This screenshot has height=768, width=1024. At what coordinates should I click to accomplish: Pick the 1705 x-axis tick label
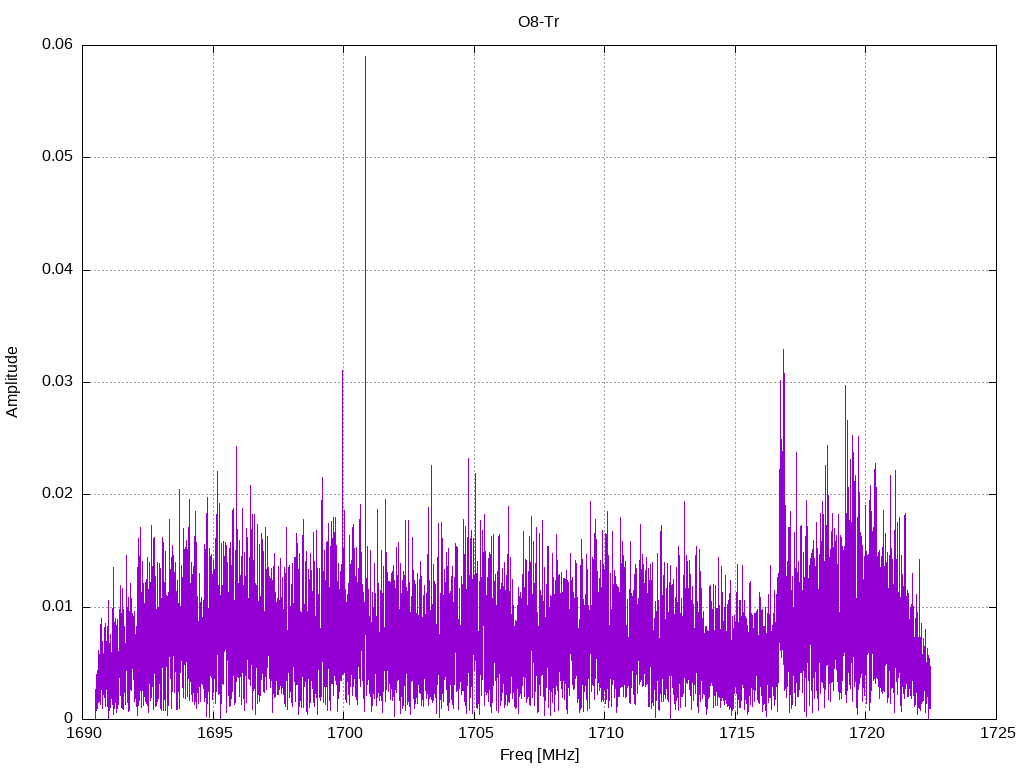coord(474,734)
